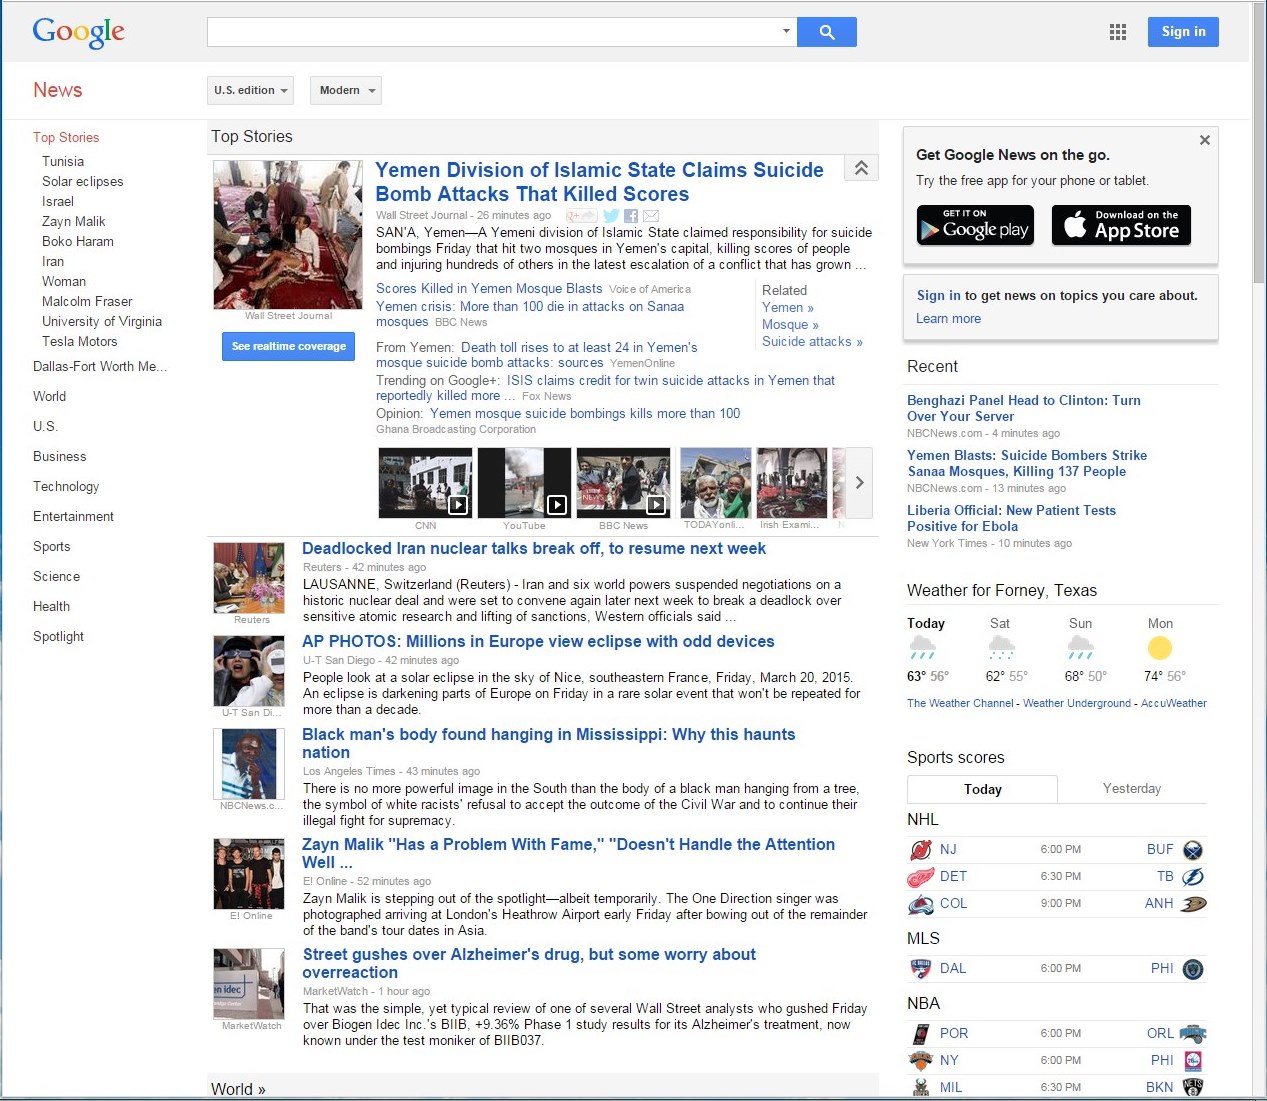Click the Portland Trail Blazers logo
The height and width of the screenshot is (1101, 1267).
pos(920,1034)
